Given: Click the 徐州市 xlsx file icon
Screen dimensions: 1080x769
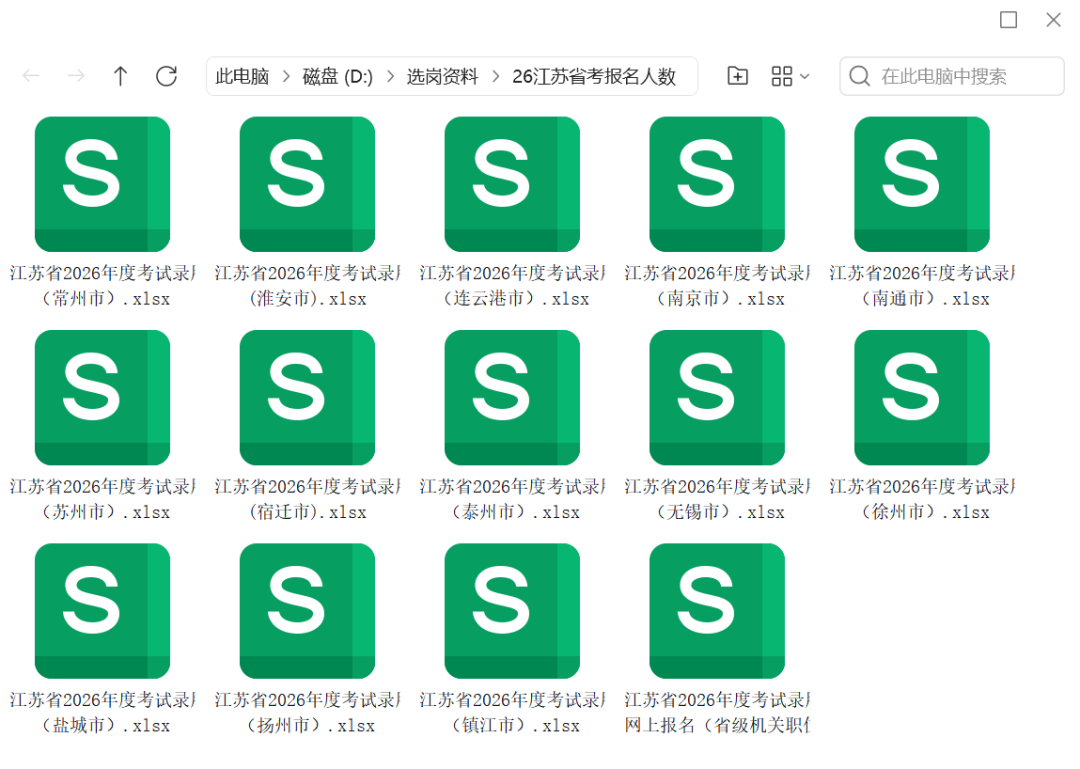Looking at the screenshot, I should tap(921, 398).
